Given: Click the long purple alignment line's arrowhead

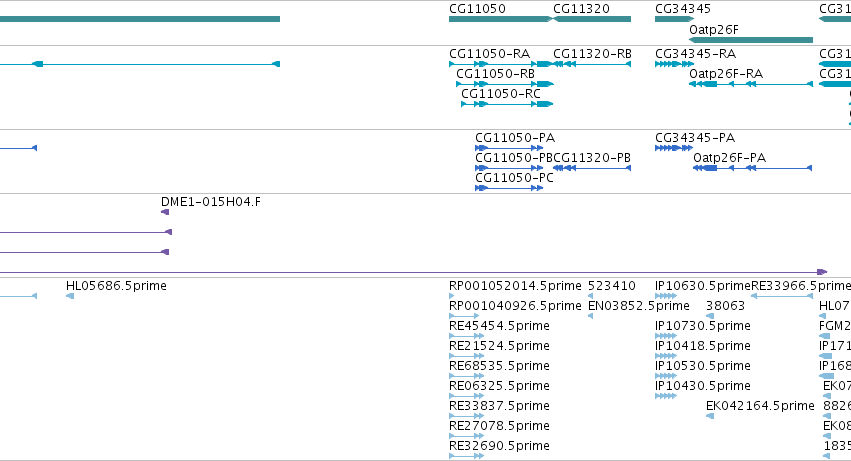Looking at the screenshot, I should pos(822,272).
